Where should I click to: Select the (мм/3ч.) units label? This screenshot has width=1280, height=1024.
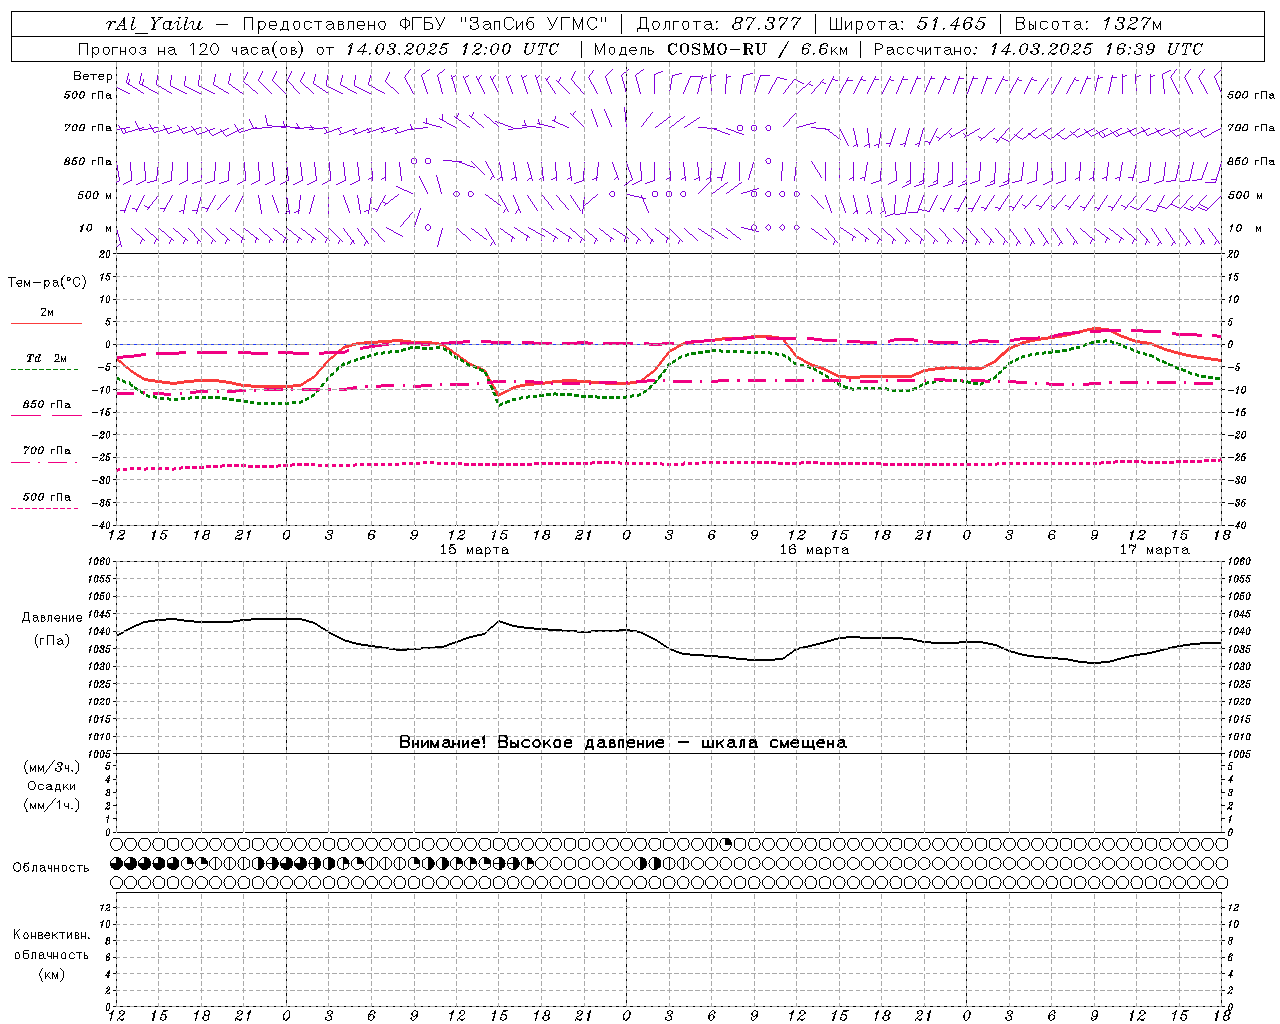[52, 767]
